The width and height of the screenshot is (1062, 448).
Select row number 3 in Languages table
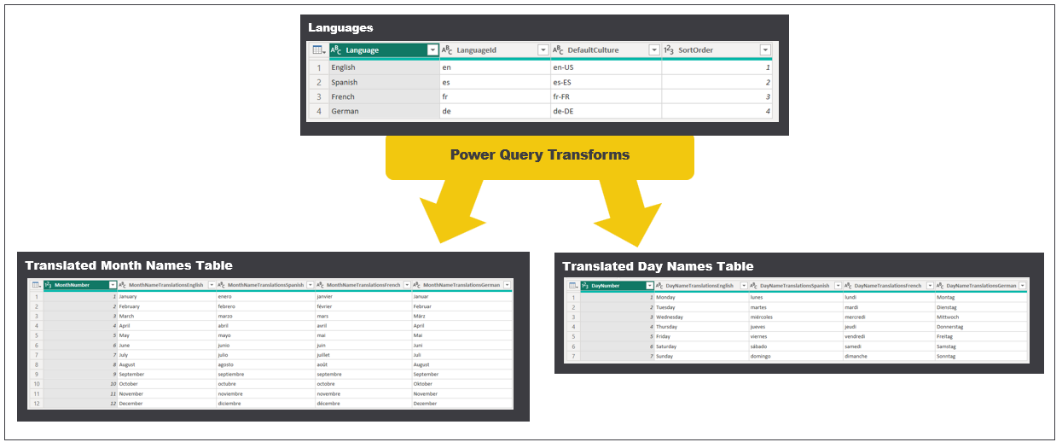coord(320,97)
